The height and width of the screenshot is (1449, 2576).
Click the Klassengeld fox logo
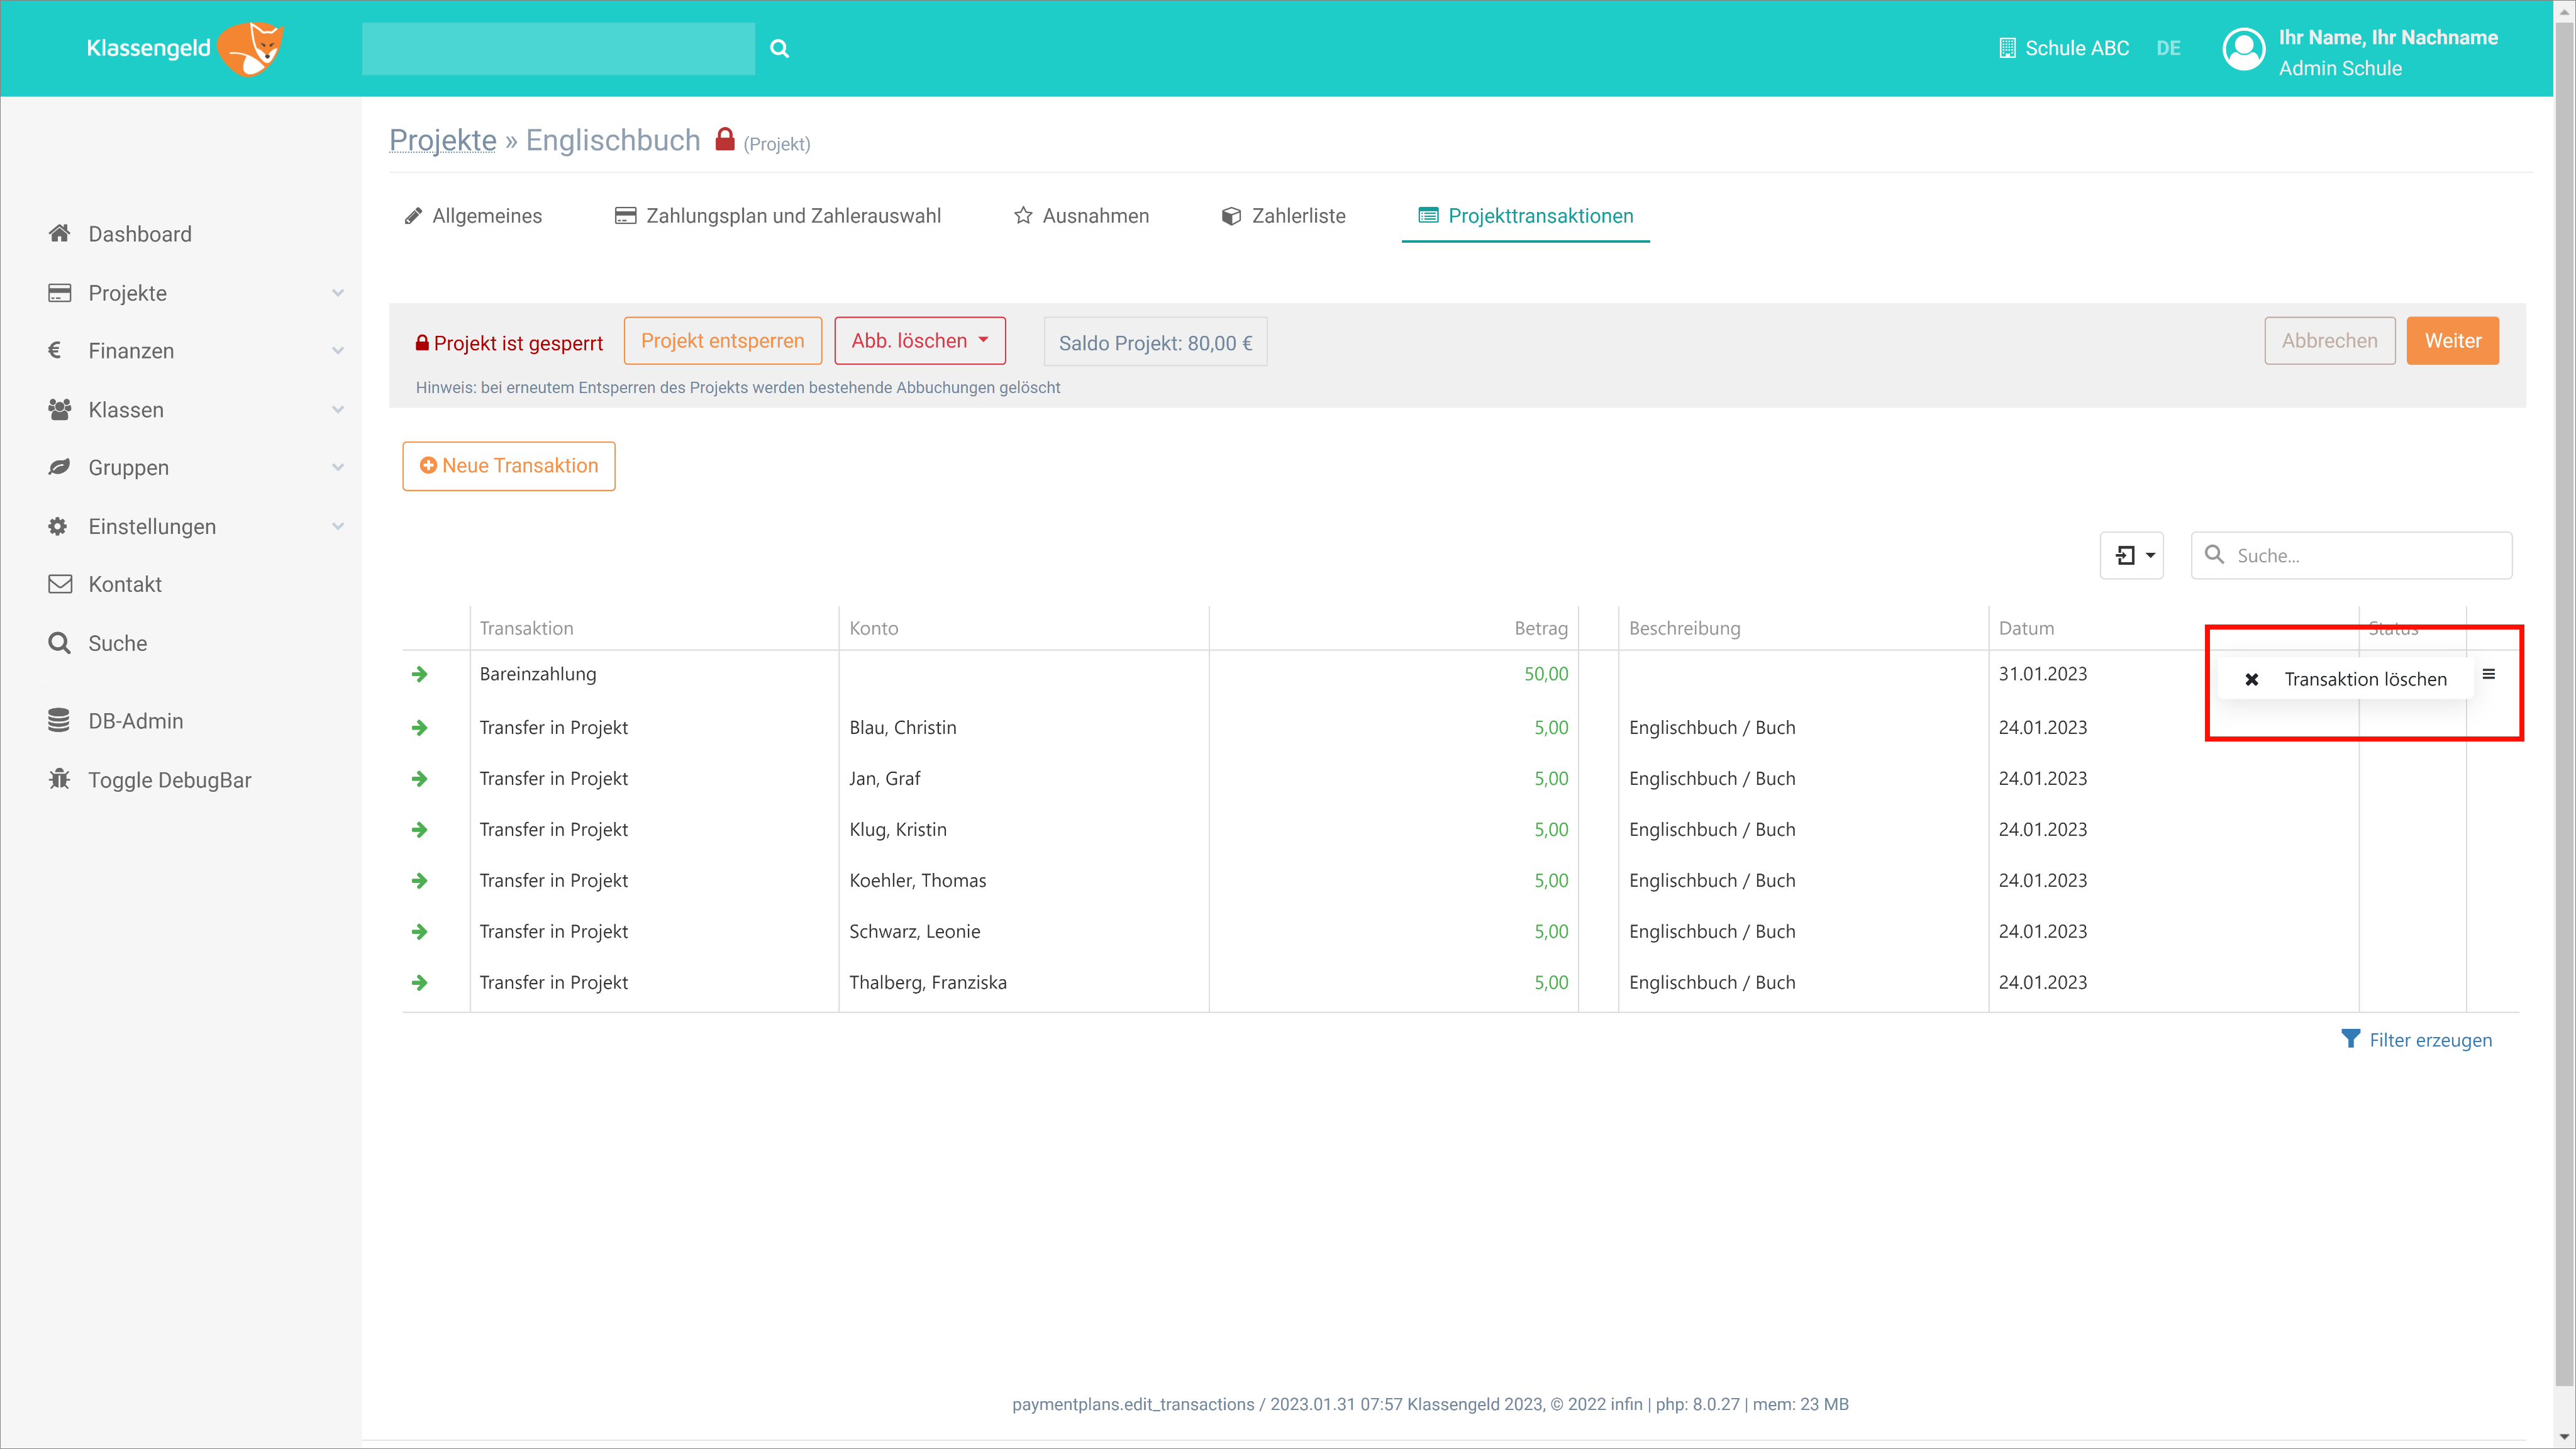point(250,48)
